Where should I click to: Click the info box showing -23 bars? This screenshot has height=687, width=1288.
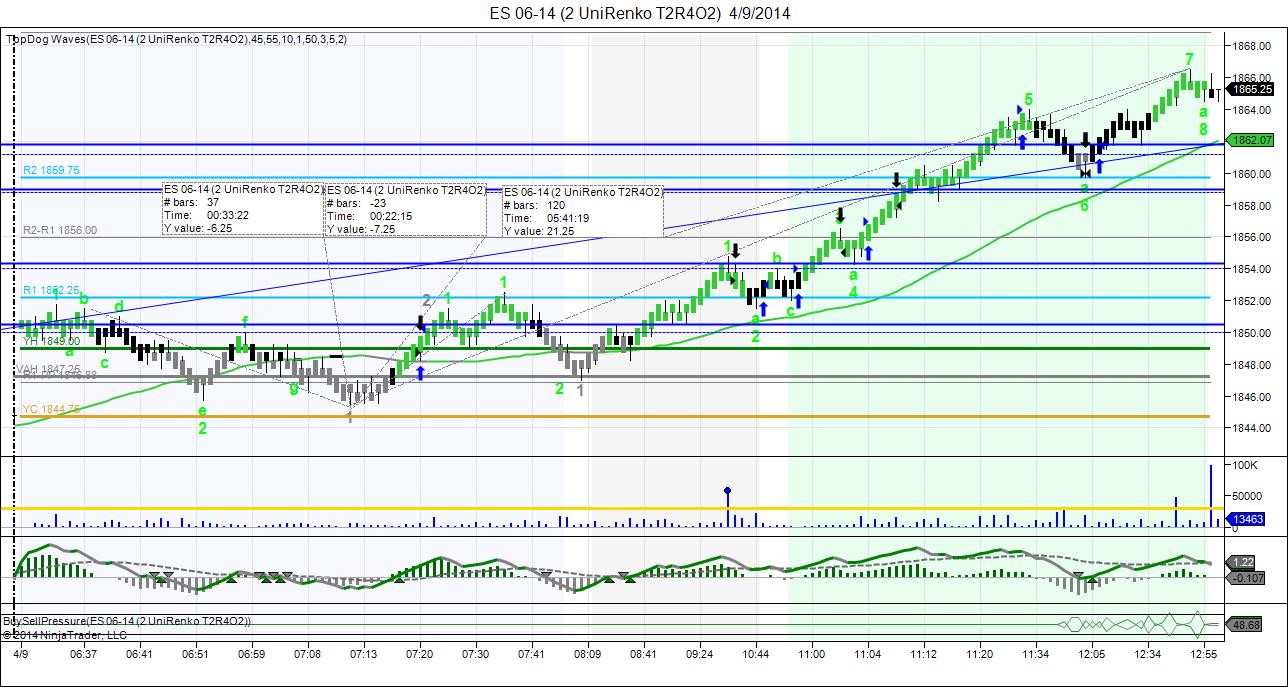(406, 209)
